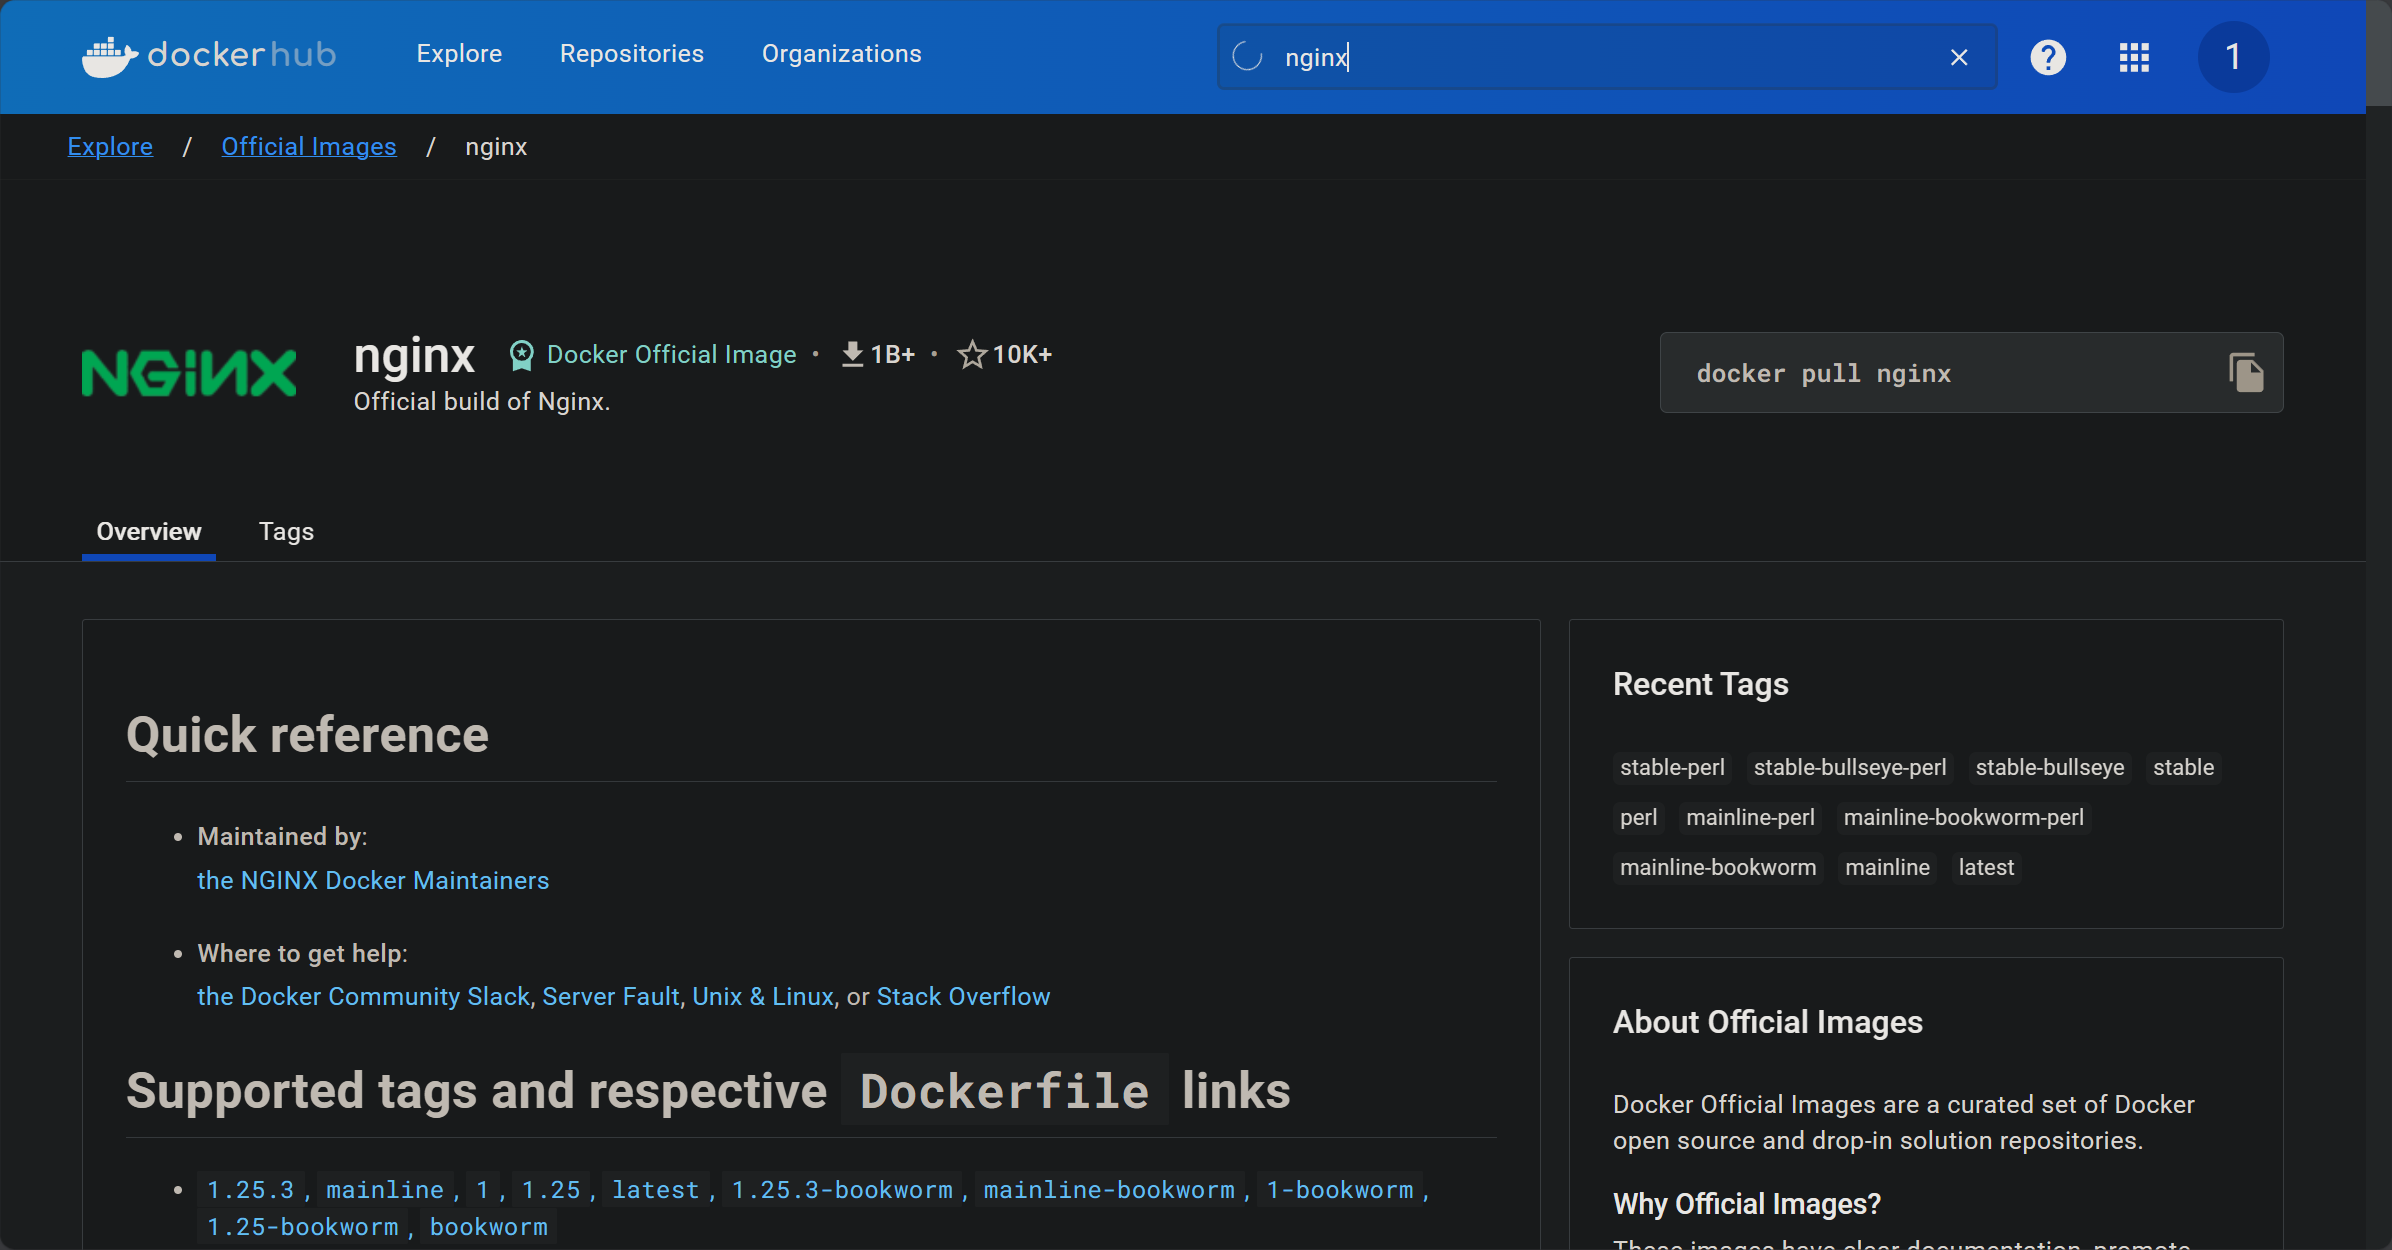
Task: Copy the docker pull nginx command
Action: (2246, 372)
